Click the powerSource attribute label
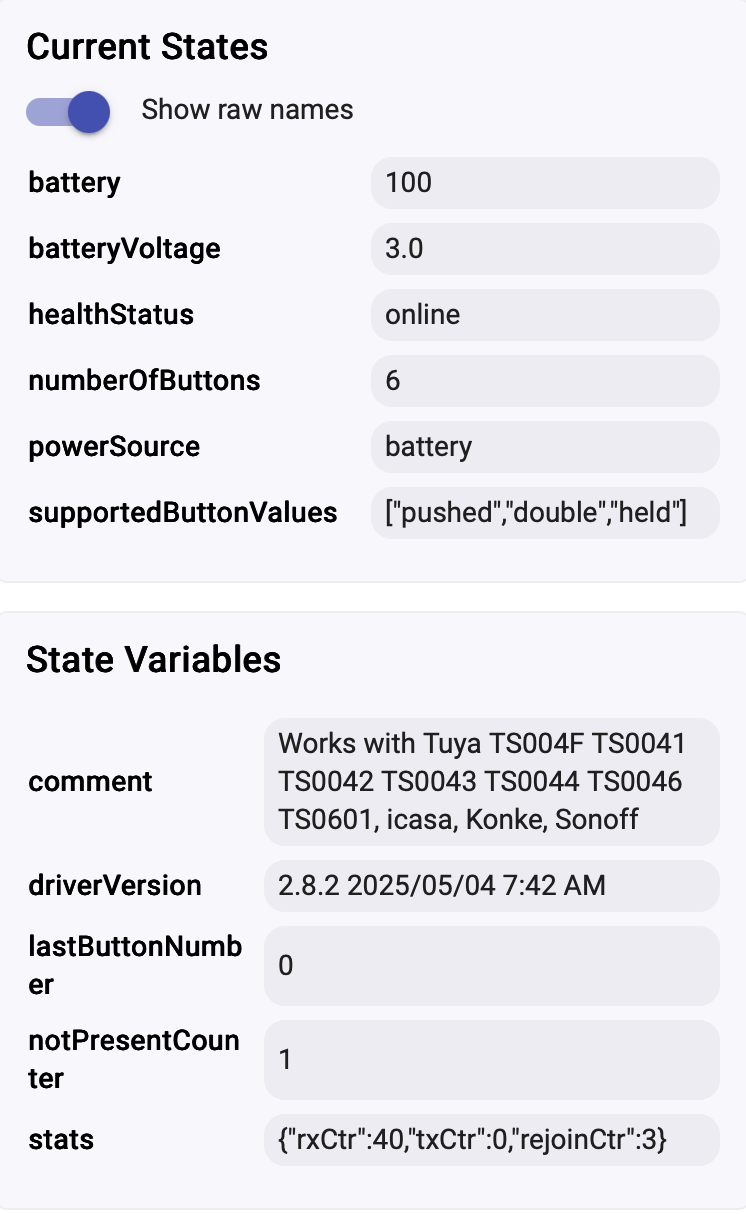 [114, 447]
